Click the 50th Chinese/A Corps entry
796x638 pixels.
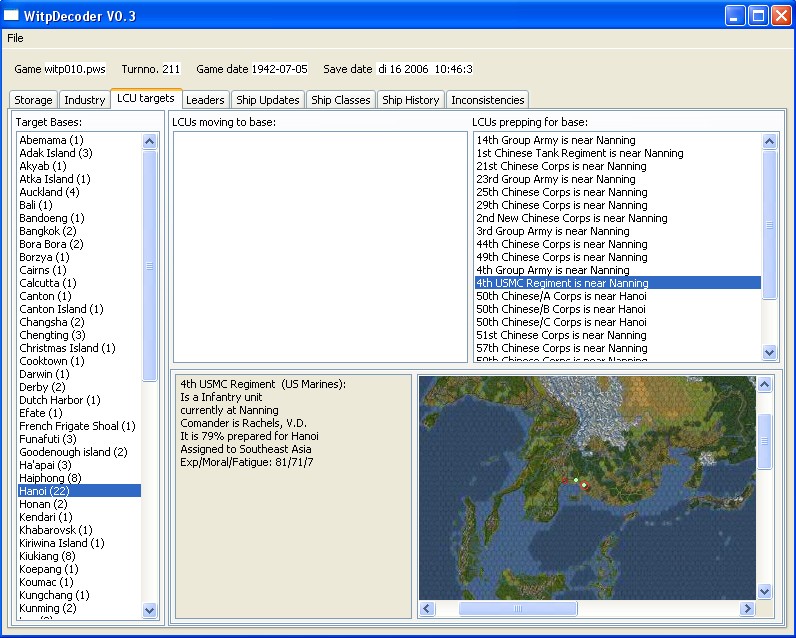(x=560, y=296)
